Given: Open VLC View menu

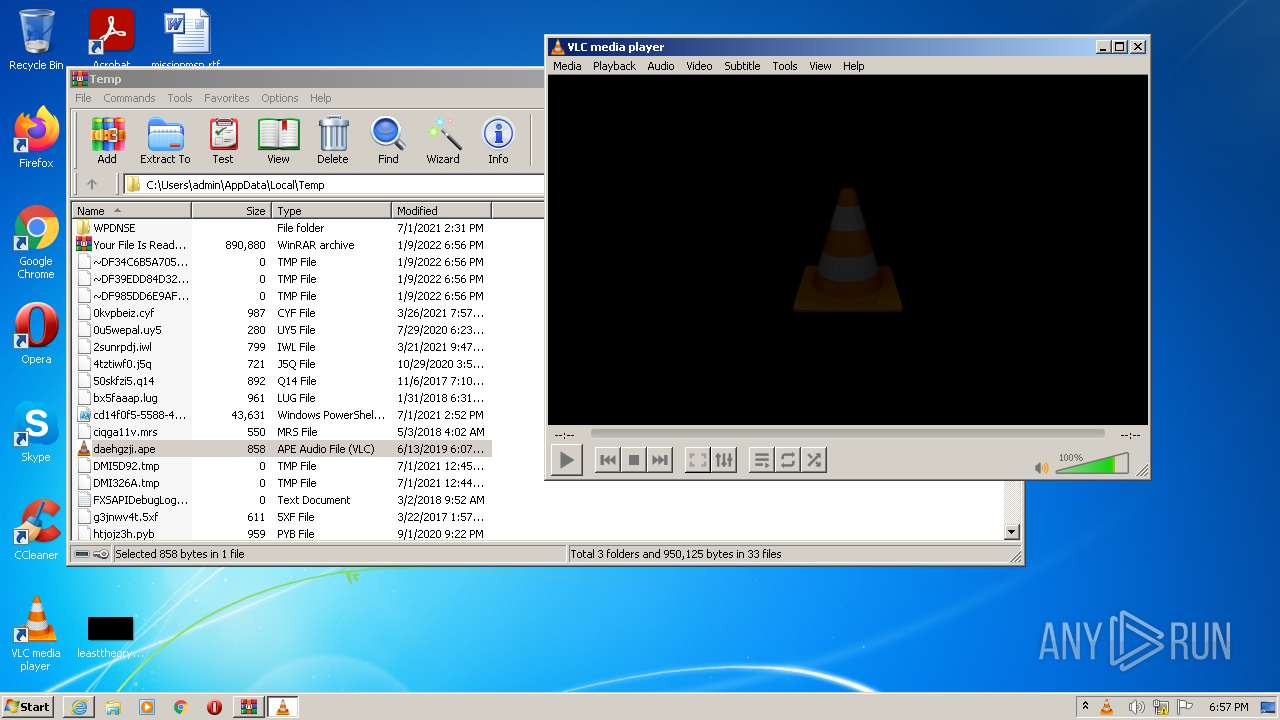Looking at the screenshot, I should [x=820, y=66].
